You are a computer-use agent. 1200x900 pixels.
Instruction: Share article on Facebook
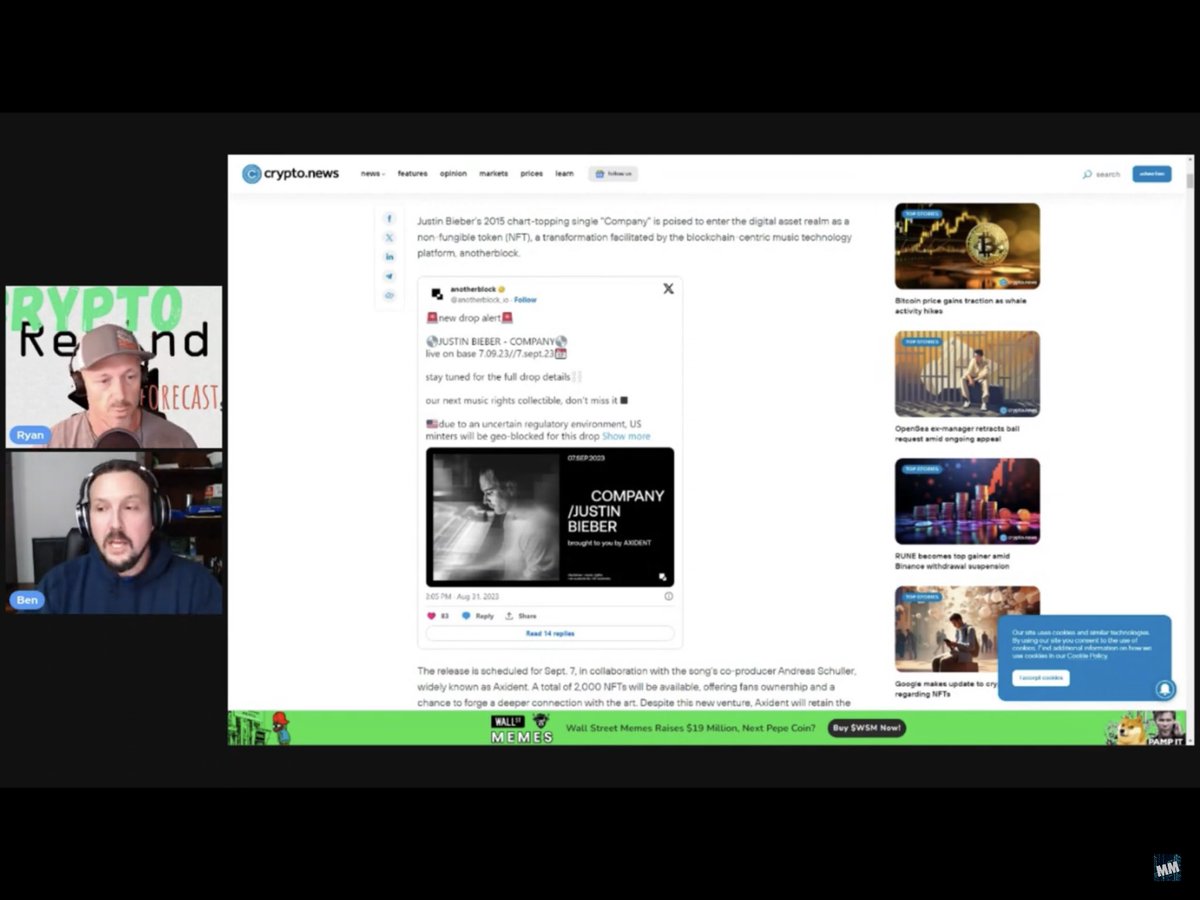coord(389,219)
